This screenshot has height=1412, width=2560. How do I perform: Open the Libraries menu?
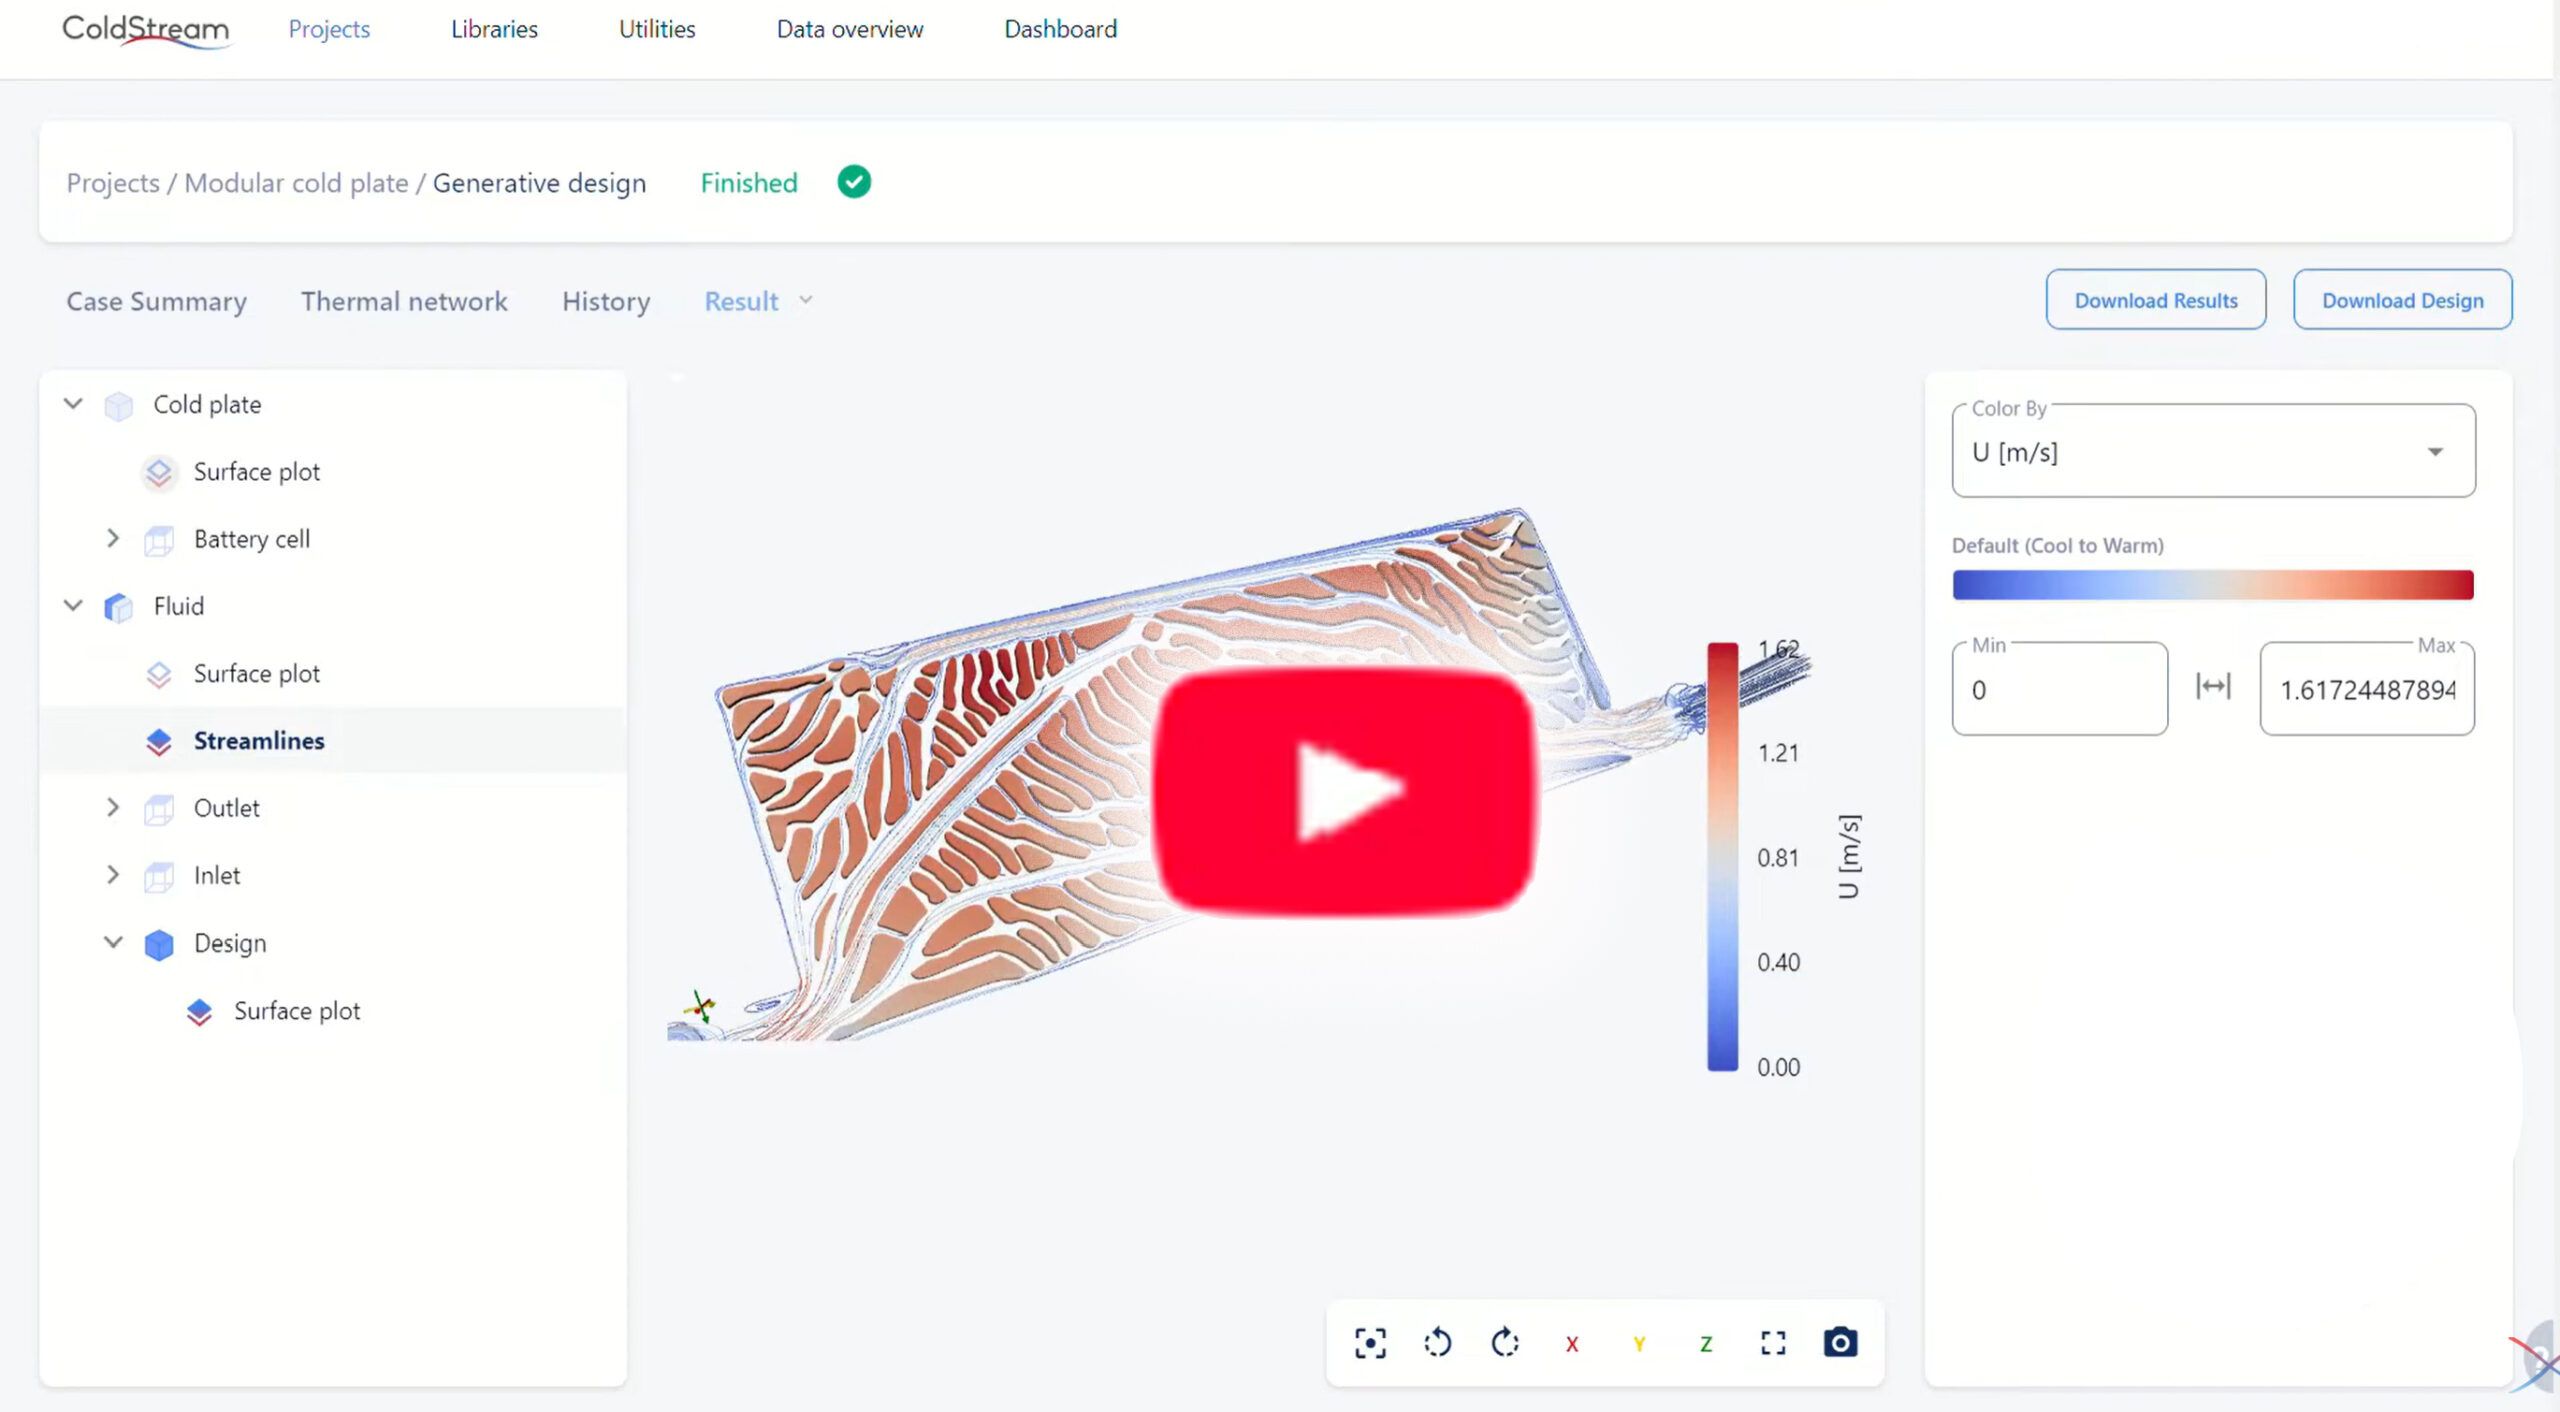[494, 29]
